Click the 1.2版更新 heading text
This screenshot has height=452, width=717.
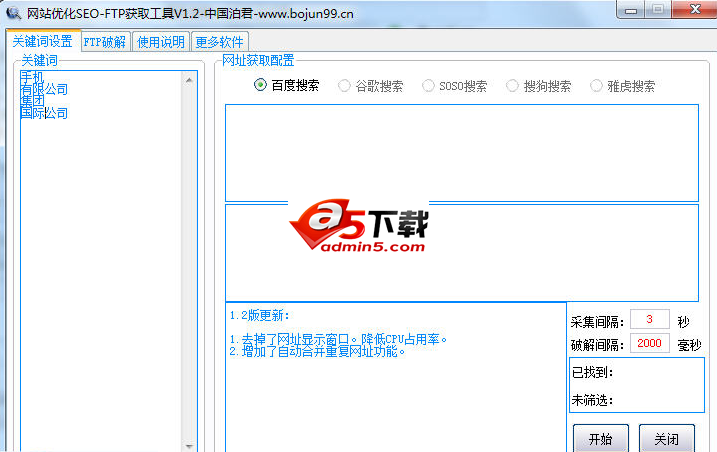(x=259, y=315)
